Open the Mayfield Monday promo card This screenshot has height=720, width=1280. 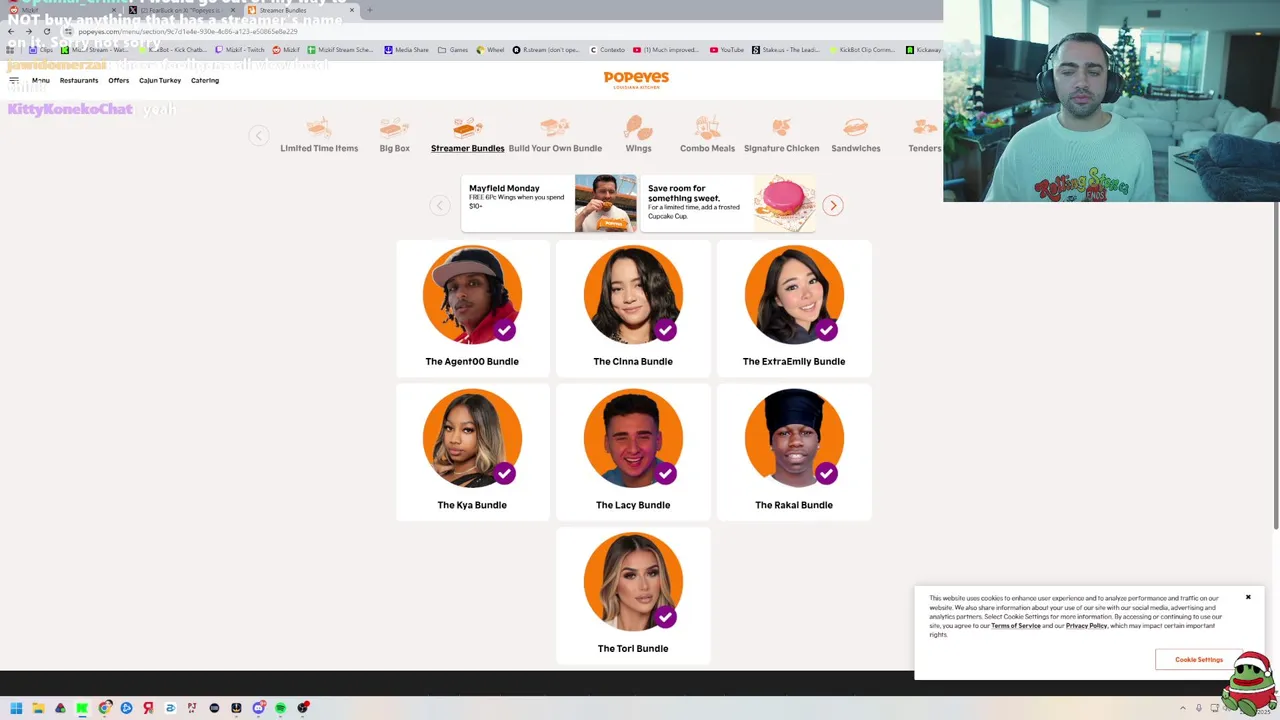coord(549,204)
